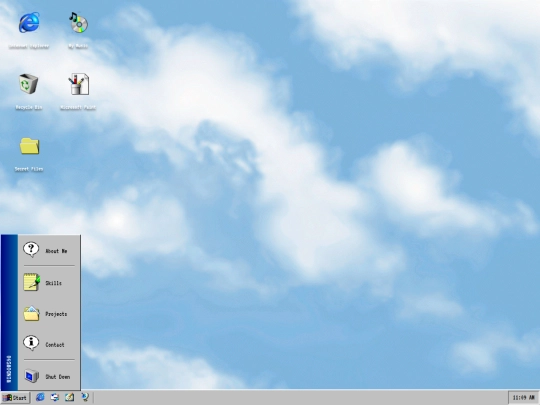This screenshot has height=405, width=540.
Task: Click the 11:09 AM system tray clock
Action: (523, 398)
